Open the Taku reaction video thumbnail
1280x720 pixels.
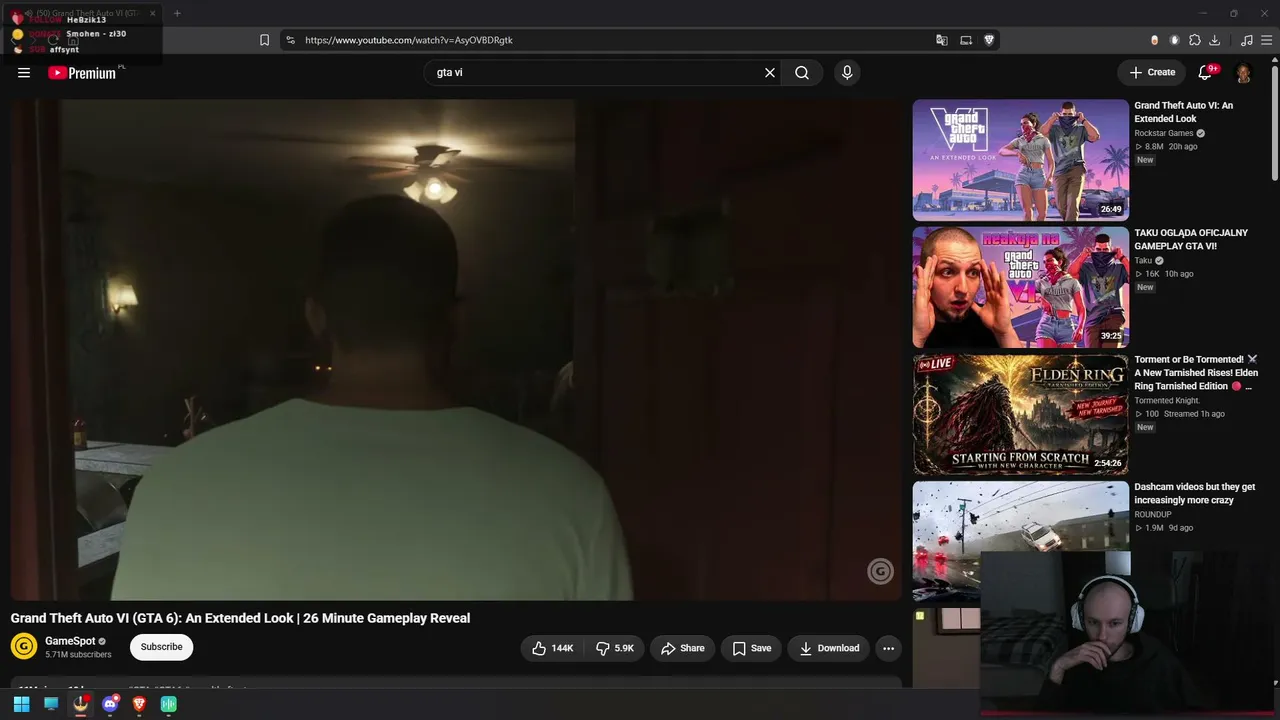[x=1021, y=287]
